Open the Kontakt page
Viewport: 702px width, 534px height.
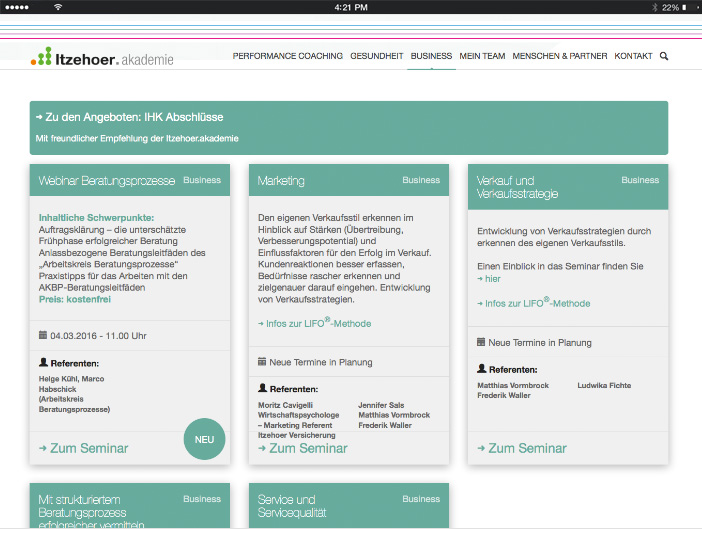click(633, 57)
